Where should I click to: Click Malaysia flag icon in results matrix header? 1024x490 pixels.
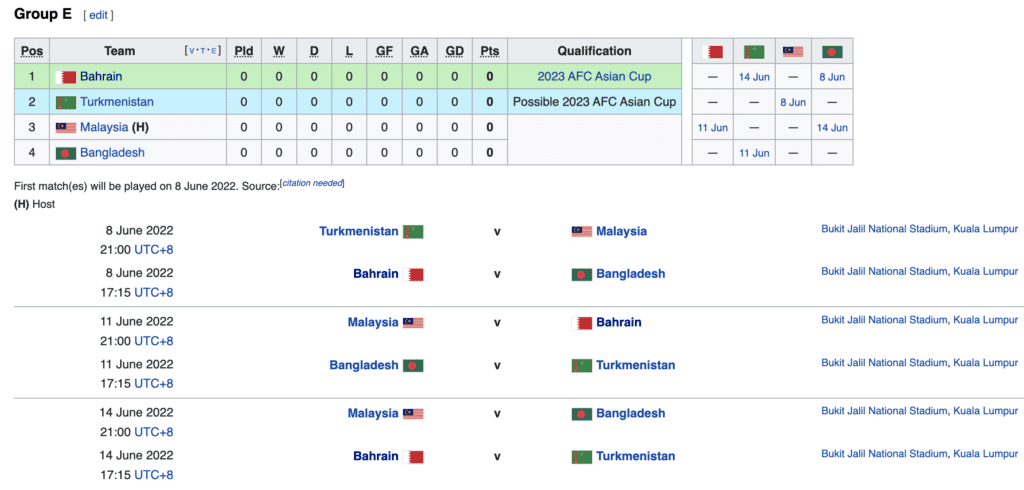793,52
